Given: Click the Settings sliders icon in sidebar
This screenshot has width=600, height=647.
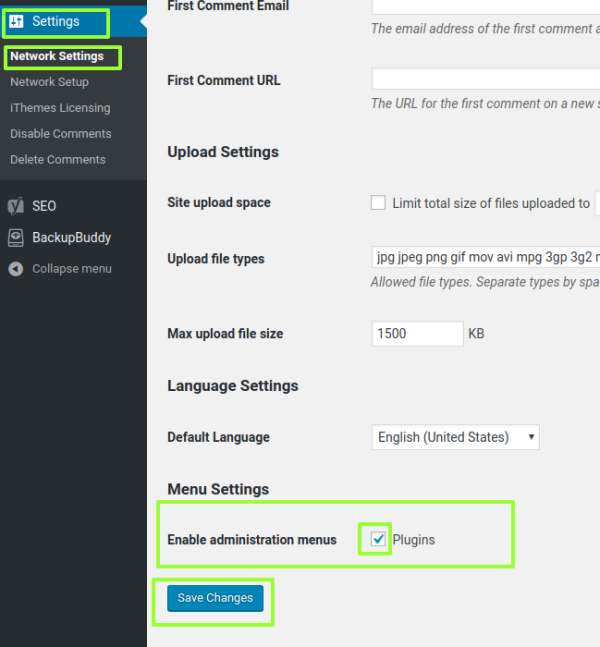Looking at the screenshot, I should coord(16,21).
